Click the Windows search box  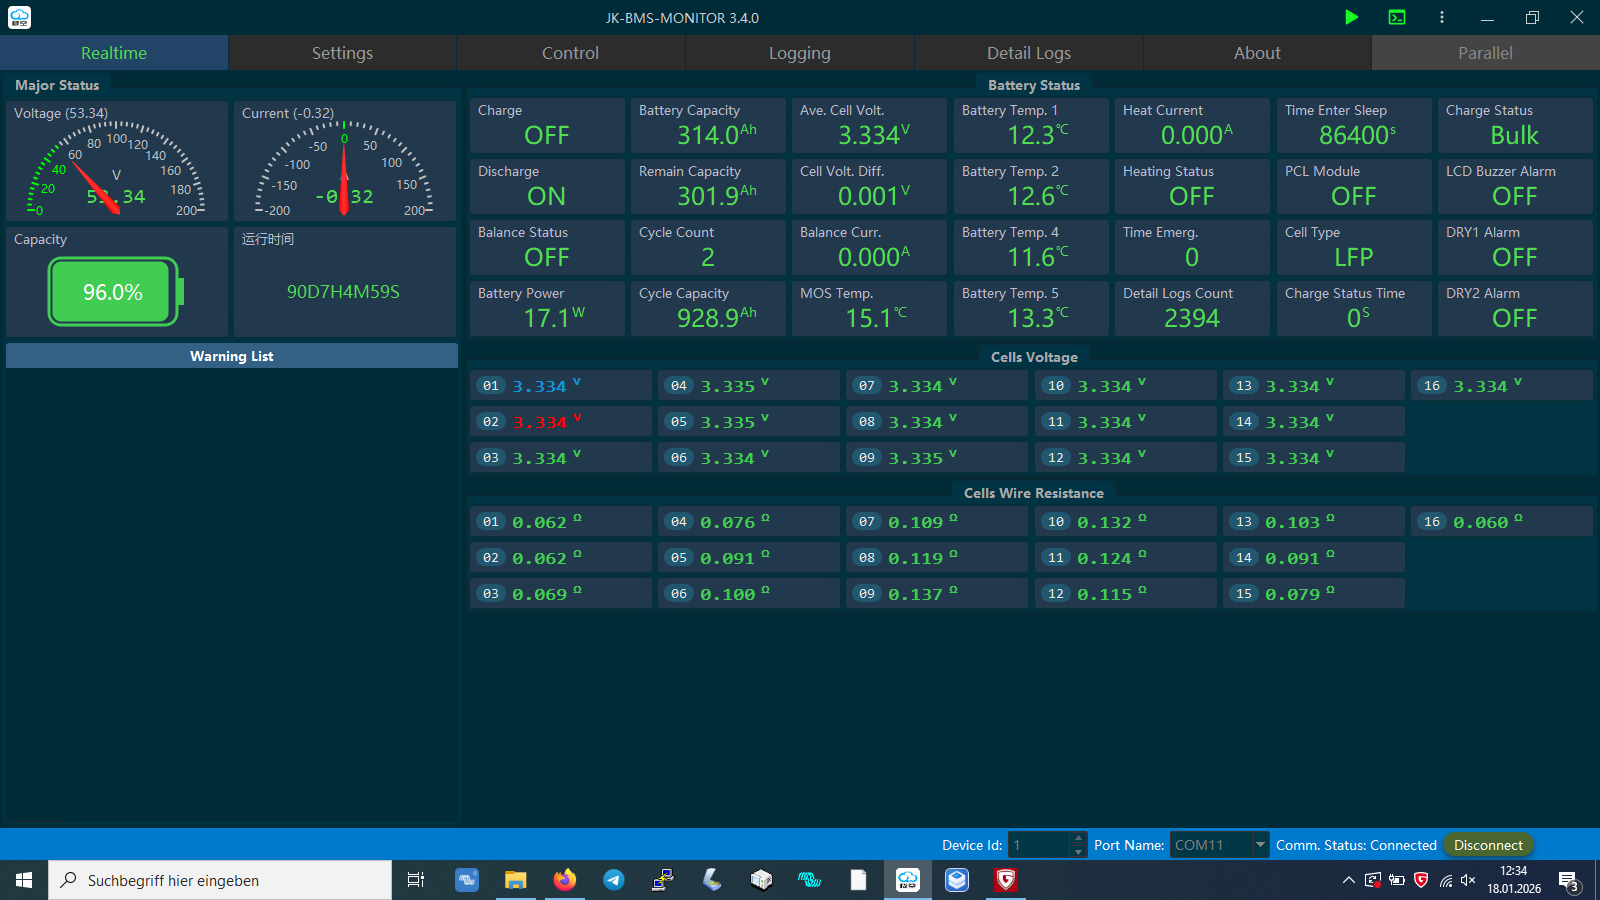click(220, 880)
